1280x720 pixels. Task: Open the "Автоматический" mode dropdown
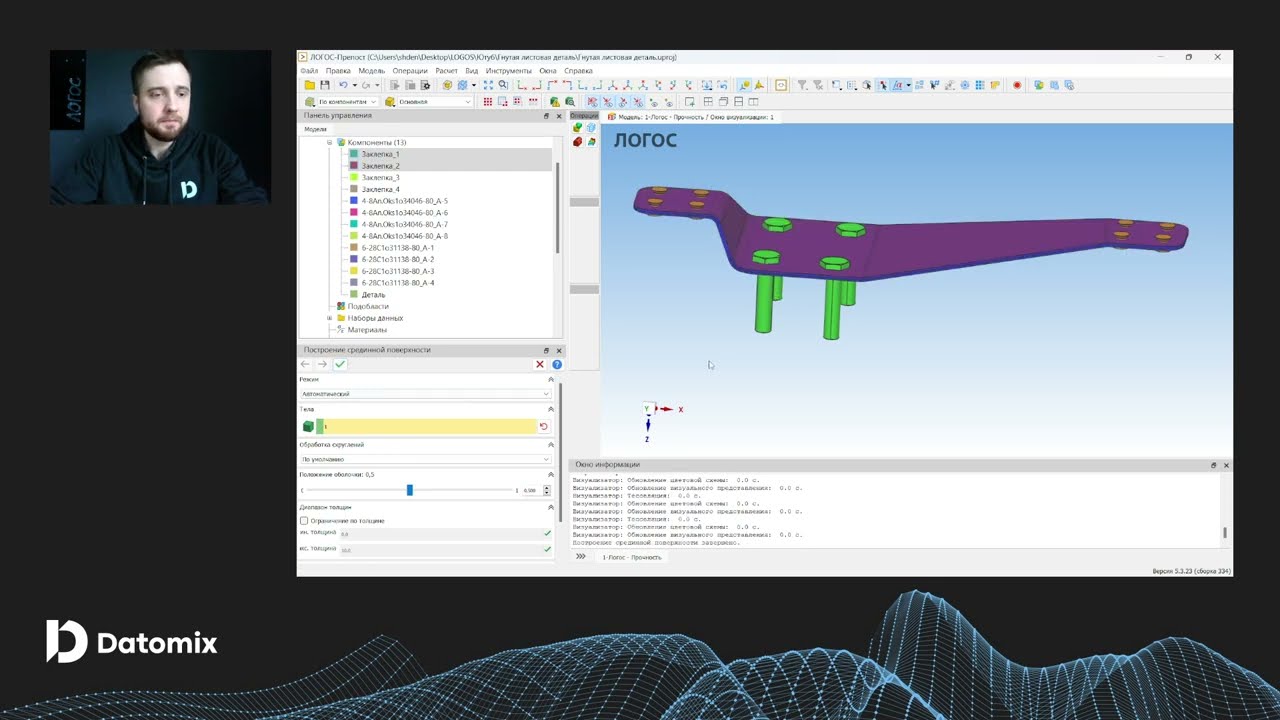[425, 394]
